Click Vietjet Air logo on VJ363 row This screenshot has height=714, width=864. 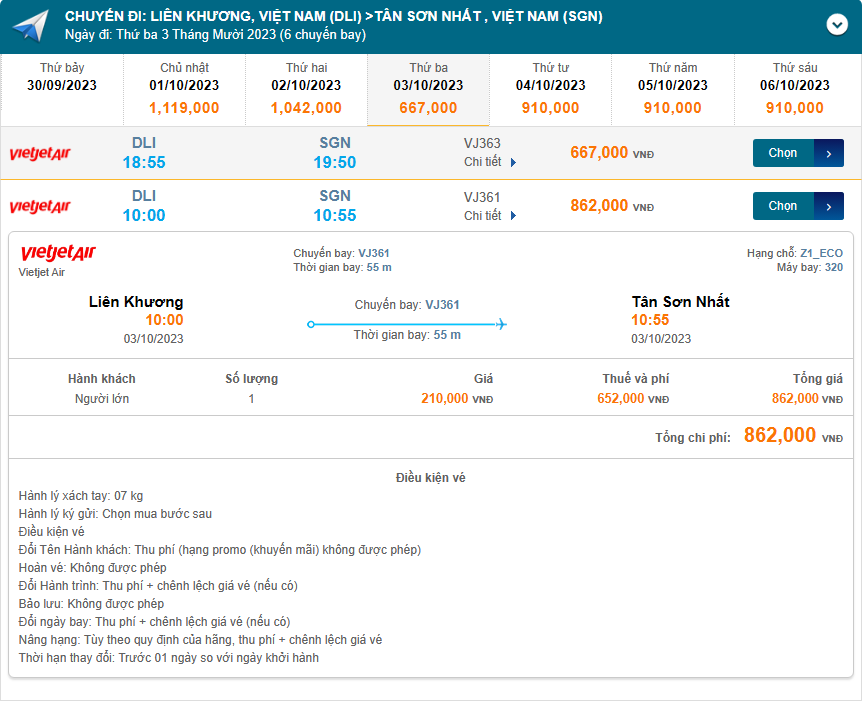(40, 154)
